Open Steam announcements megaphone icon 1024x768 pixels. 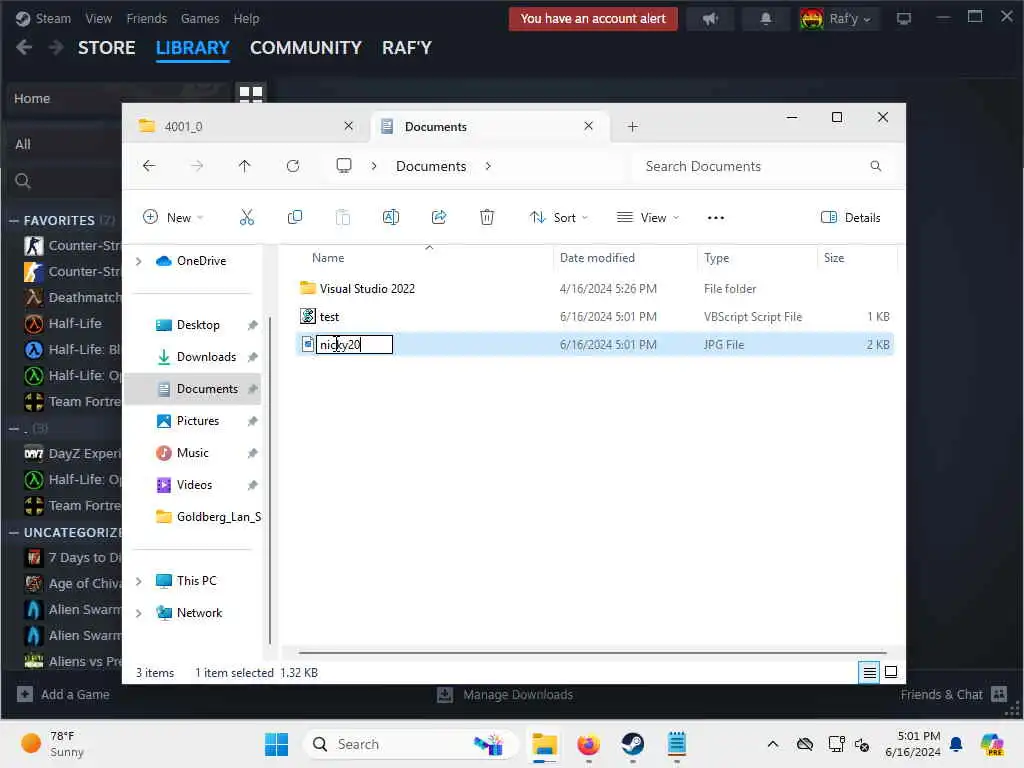(x=711, y=19)
